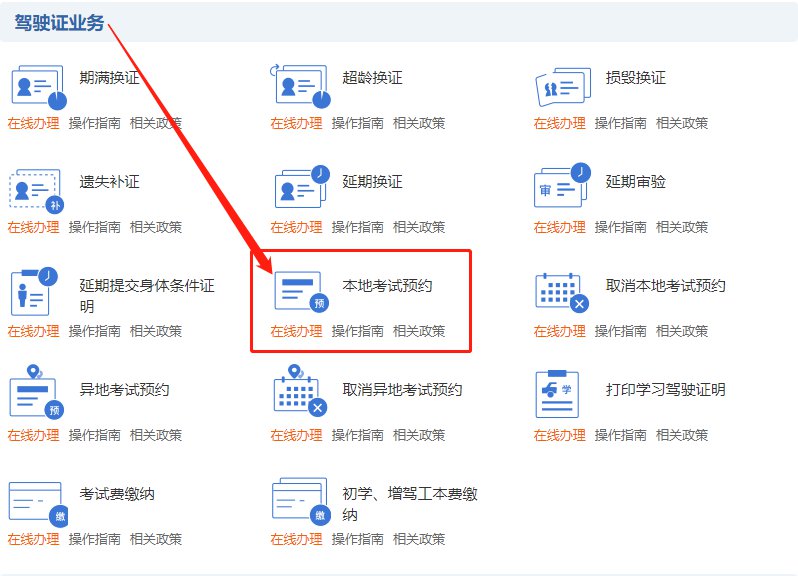Click the 超龄换证 icon
The width and height of the screenshot is (798, 576).
[300, 86]
